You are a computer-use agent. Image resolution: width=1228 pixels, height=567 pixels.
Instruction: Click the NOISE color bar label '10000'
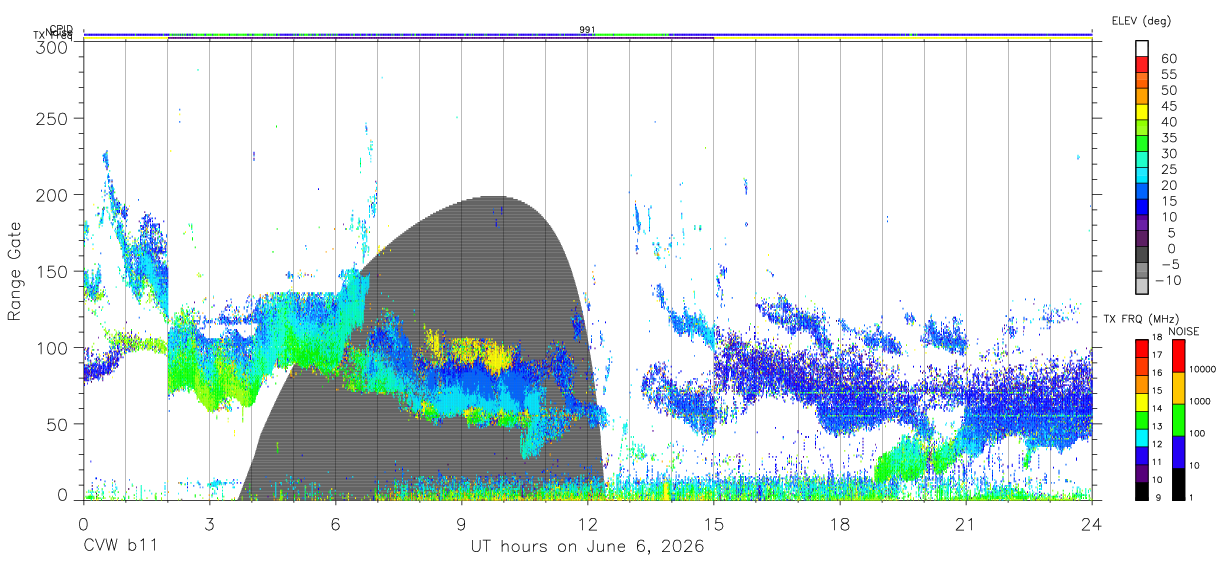tap(1200, 369)
